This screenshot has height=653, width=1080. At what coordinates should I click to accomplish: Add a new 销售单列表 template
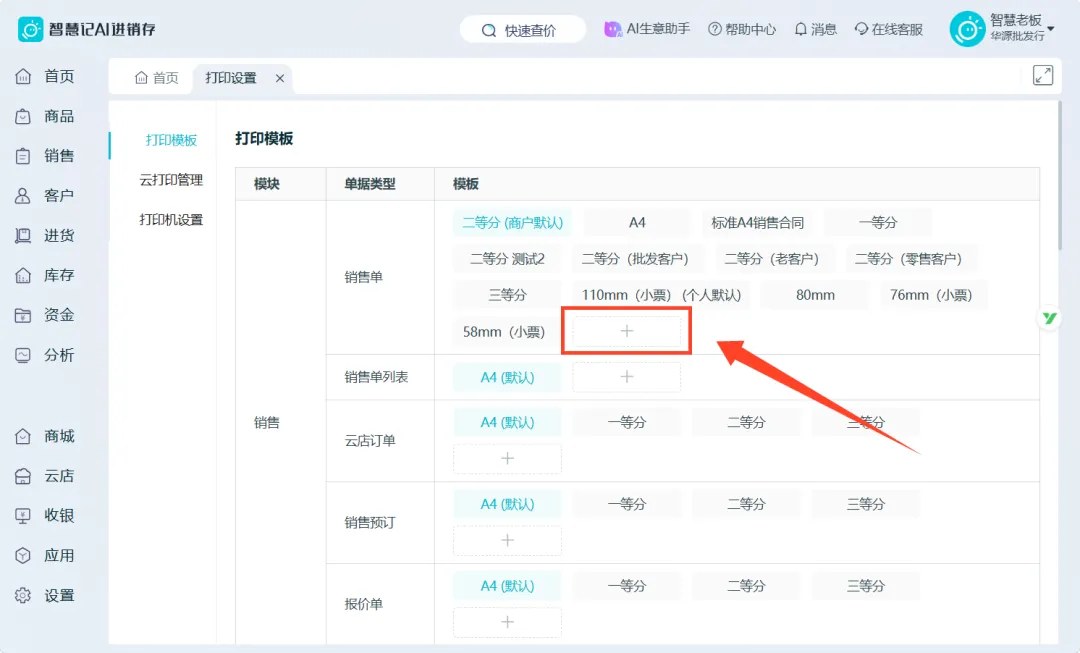(x=627, y=377)
